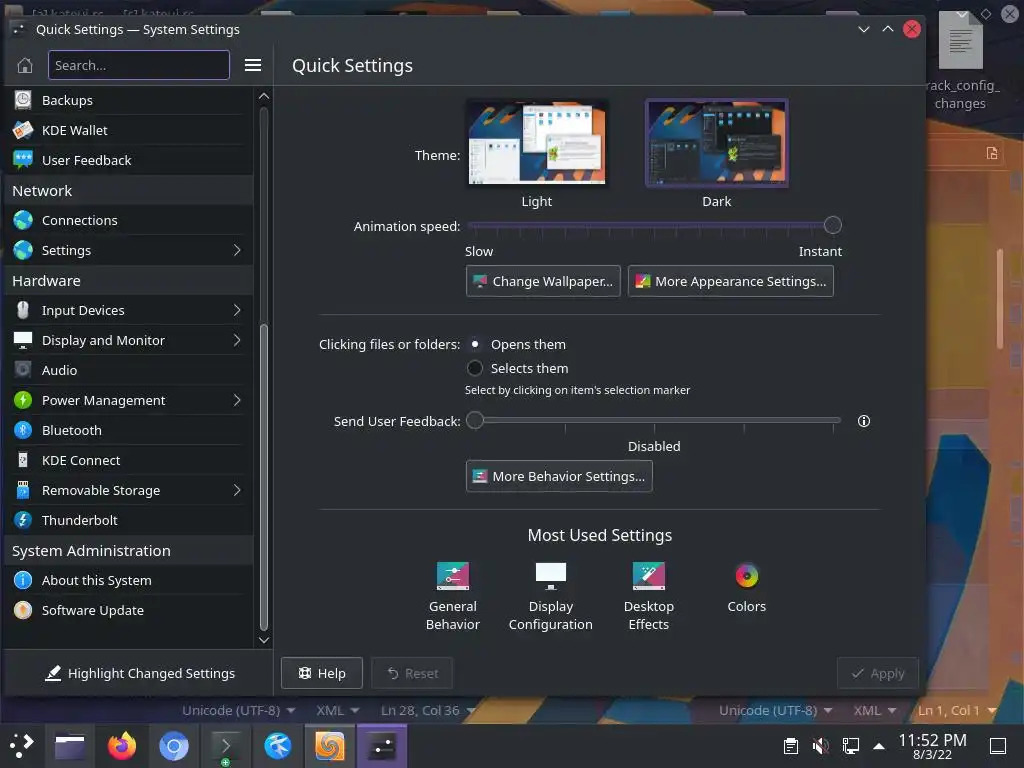Viewport: 1024px width, 768px height.
Task: Open KDE Wallet settings
Action: coord(128,130)
